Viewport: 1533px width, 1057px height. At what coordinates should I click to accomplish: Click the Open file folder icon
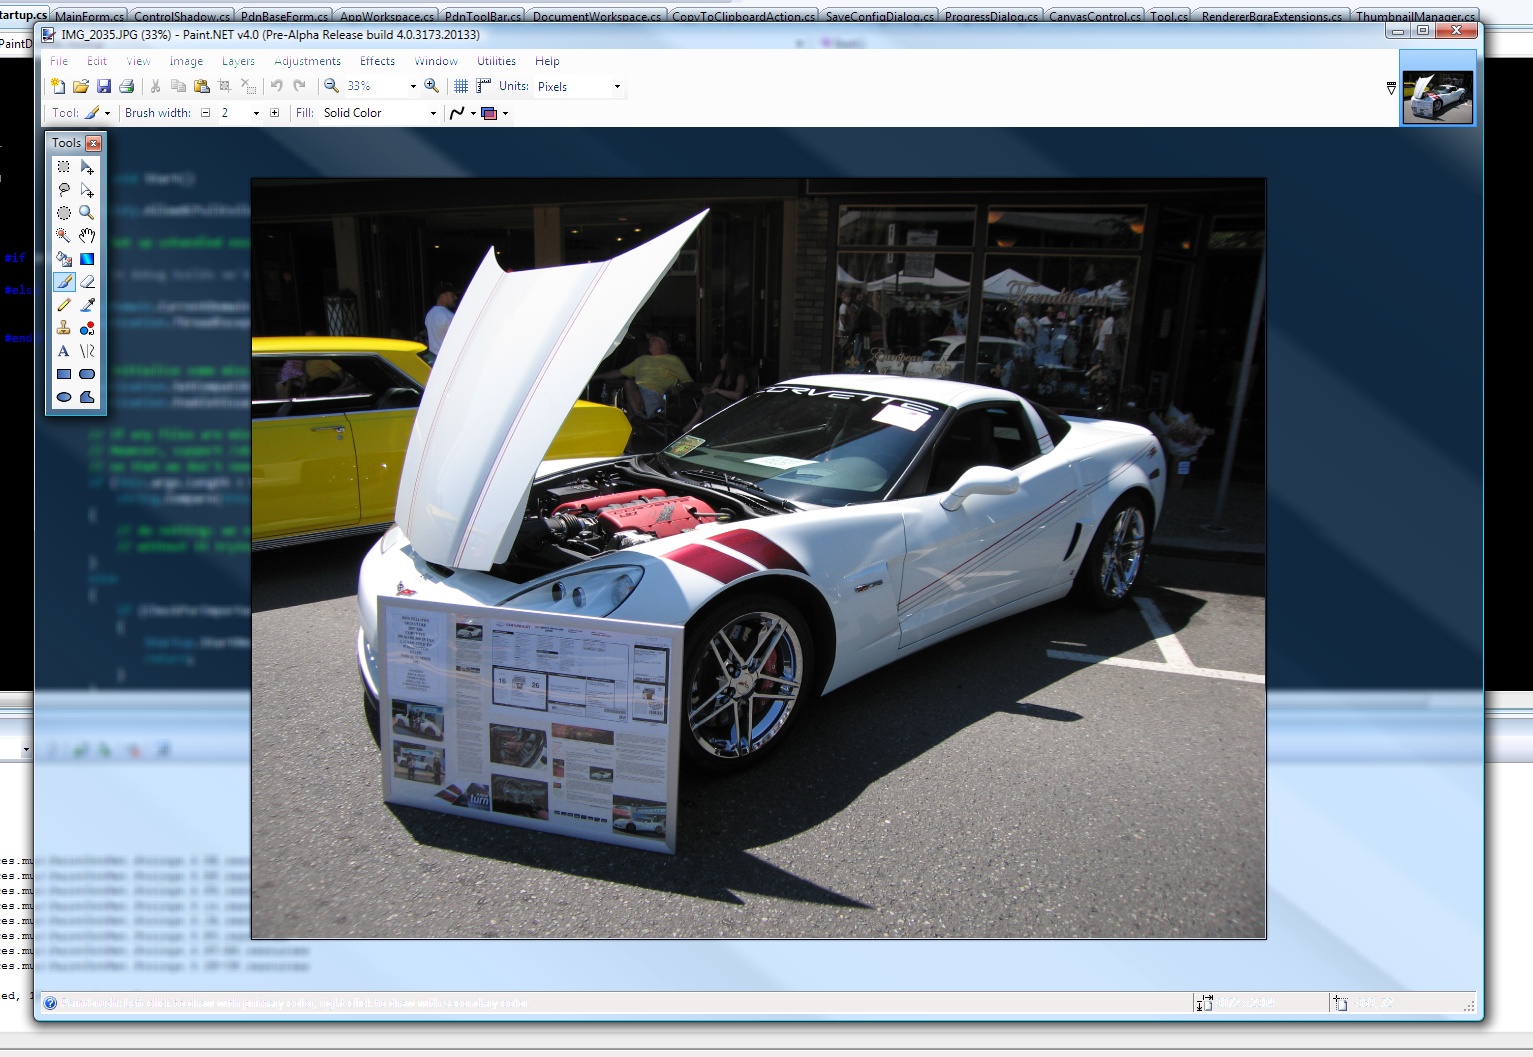pos(81,86)
